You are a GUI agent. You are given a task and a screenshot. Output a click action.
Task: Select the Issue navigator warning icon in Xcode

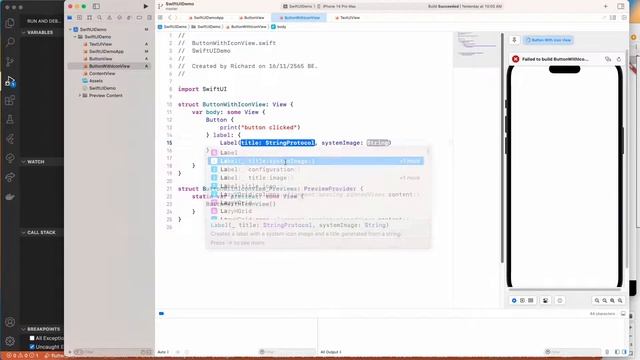[109, 18]
